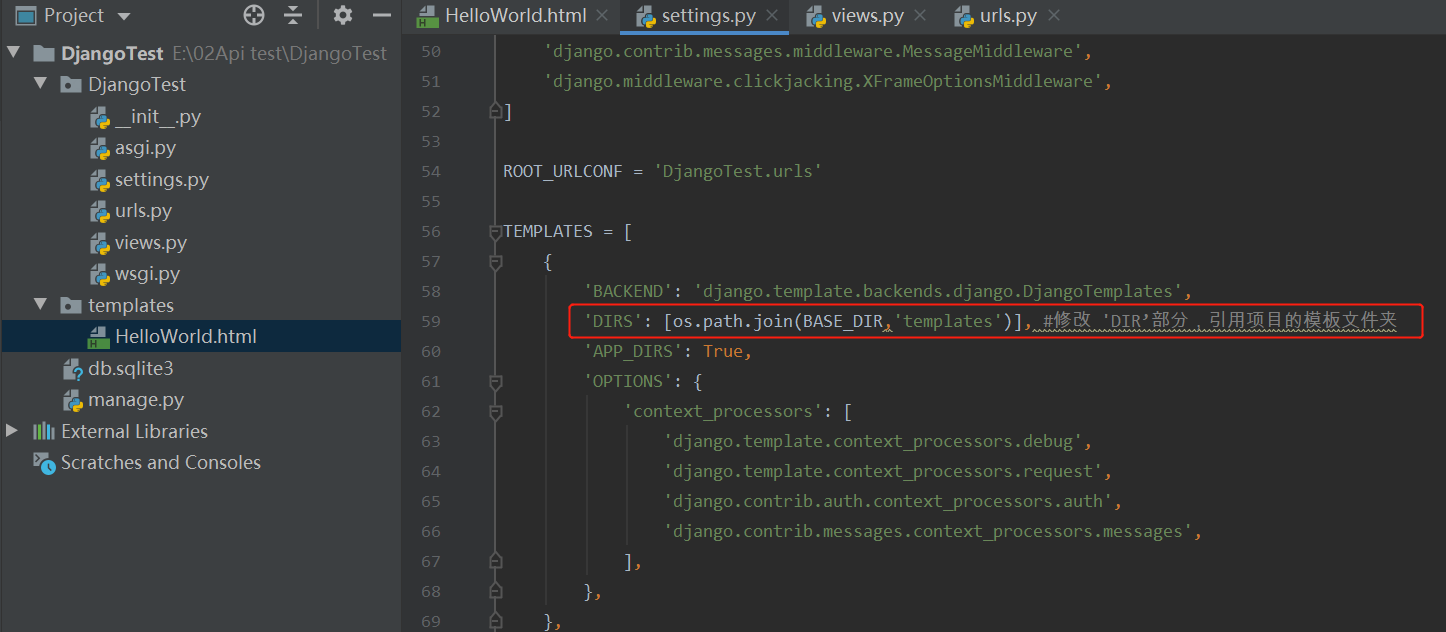Click the XFrameOptionsMiddleware string on line 51
The height and width of the screenshot is (632, 1446).
click(x=823, y=81)
